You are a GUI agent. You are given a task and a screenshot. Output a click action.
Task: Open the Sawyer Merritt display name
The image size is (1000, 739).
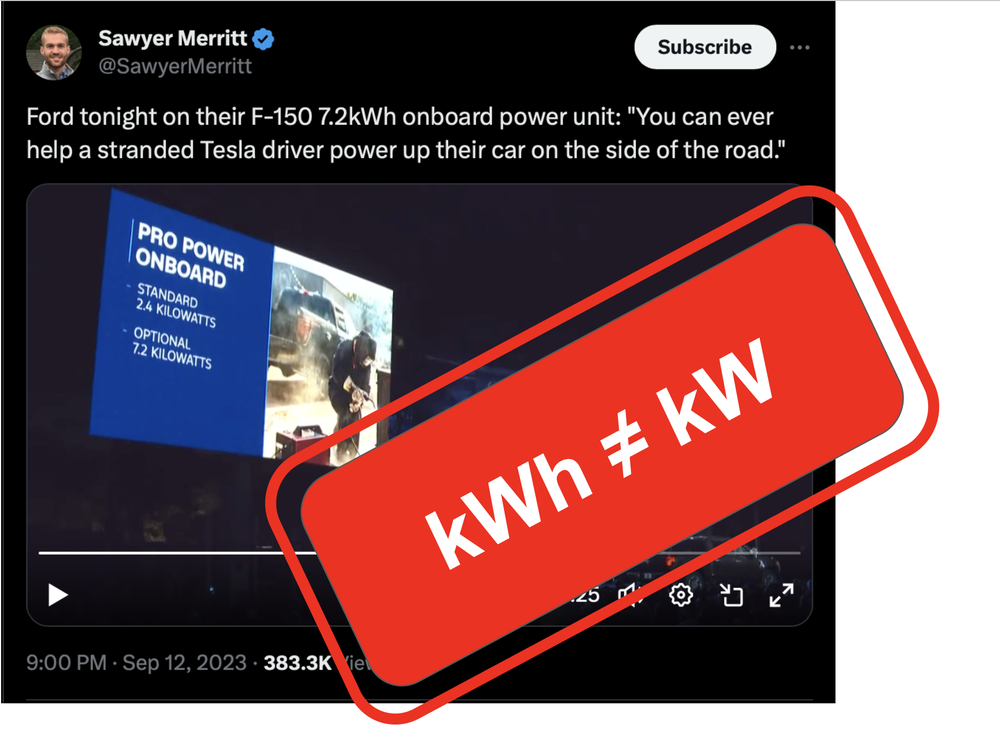click(x=172, y=38)
